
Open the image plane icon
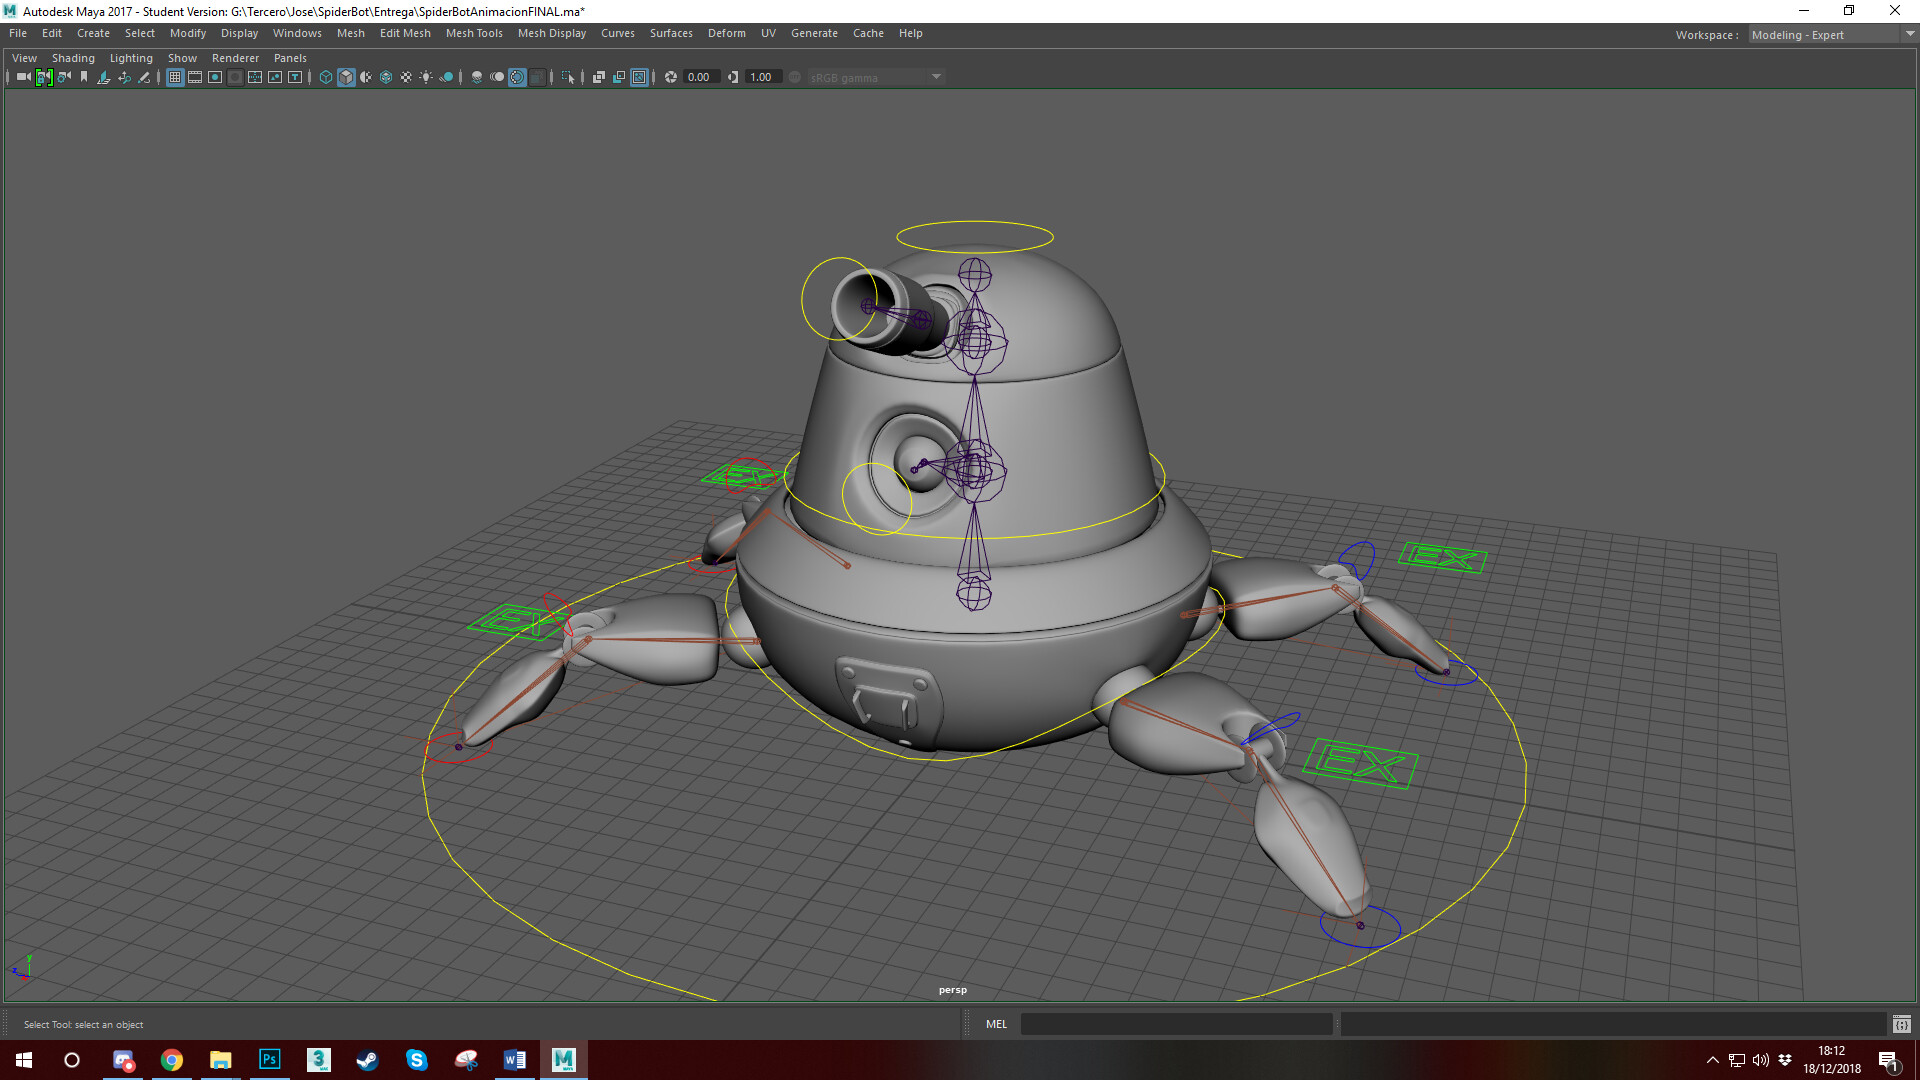click(x=103, y=77)
